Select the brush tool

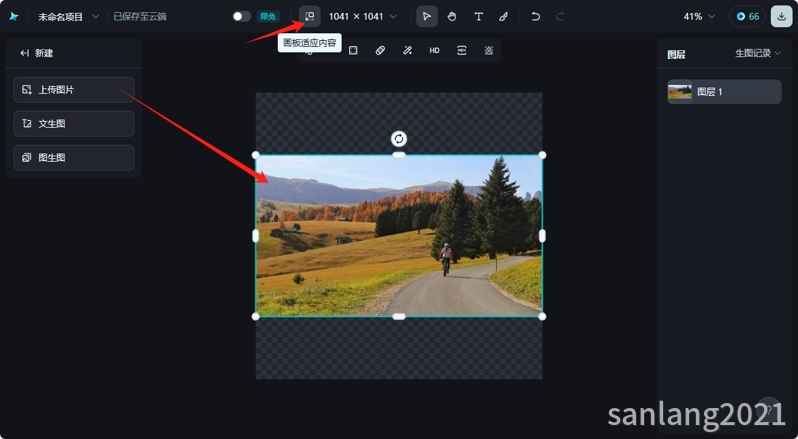503,16
